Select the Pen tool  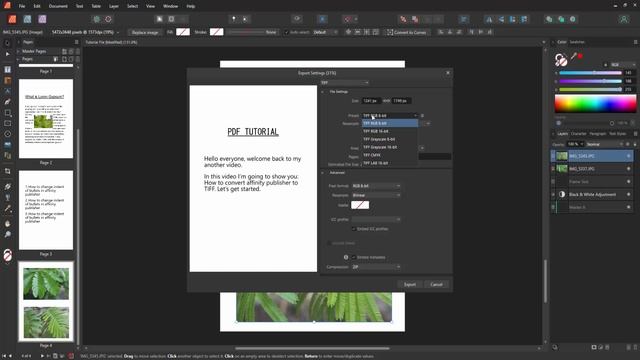click(x=7, y=102)
